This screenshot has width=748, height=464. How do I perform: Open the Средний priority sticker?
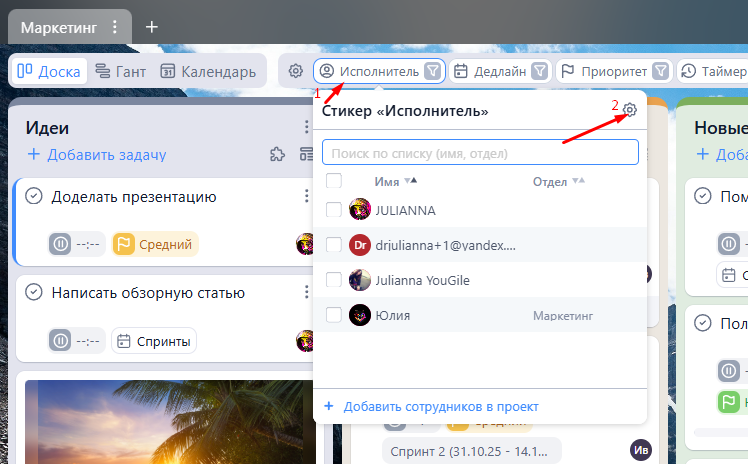tap(156, 244)
